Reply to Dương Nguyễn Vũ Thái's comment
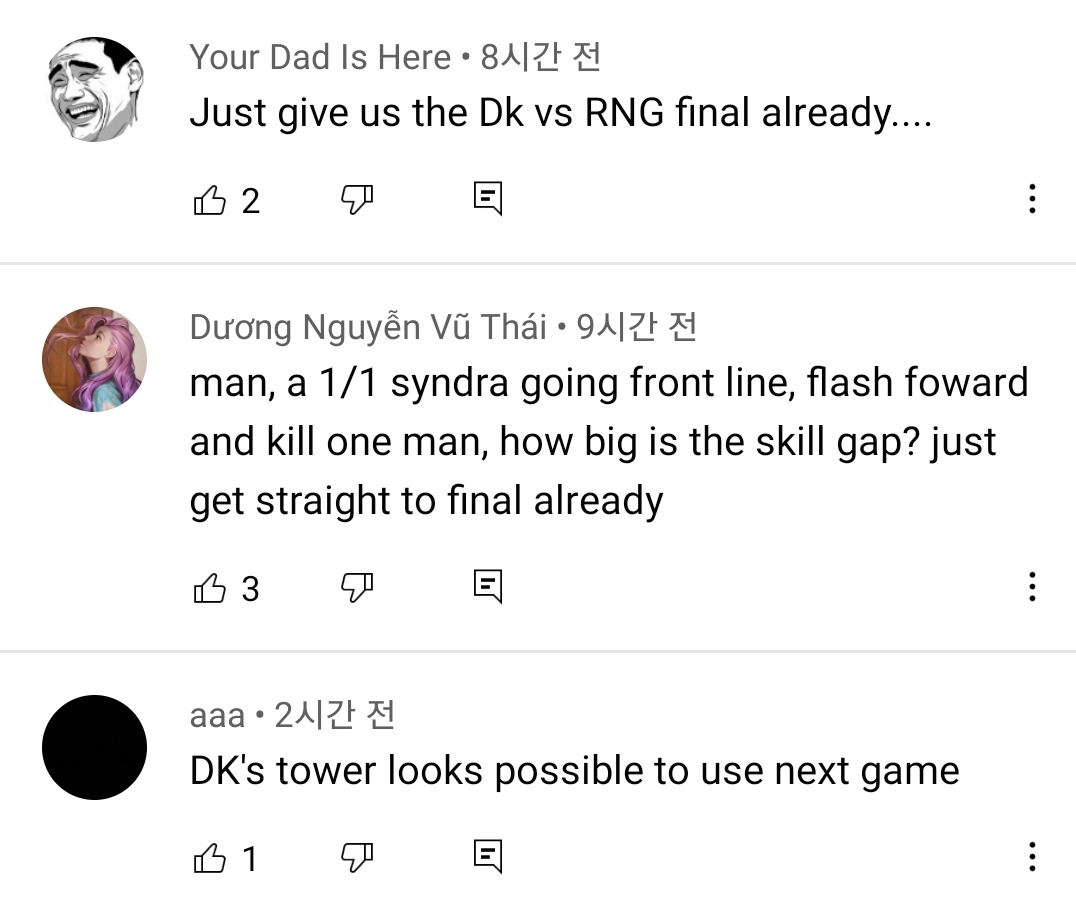Viewport: 1076px width, 907px height. pos(488,587)
